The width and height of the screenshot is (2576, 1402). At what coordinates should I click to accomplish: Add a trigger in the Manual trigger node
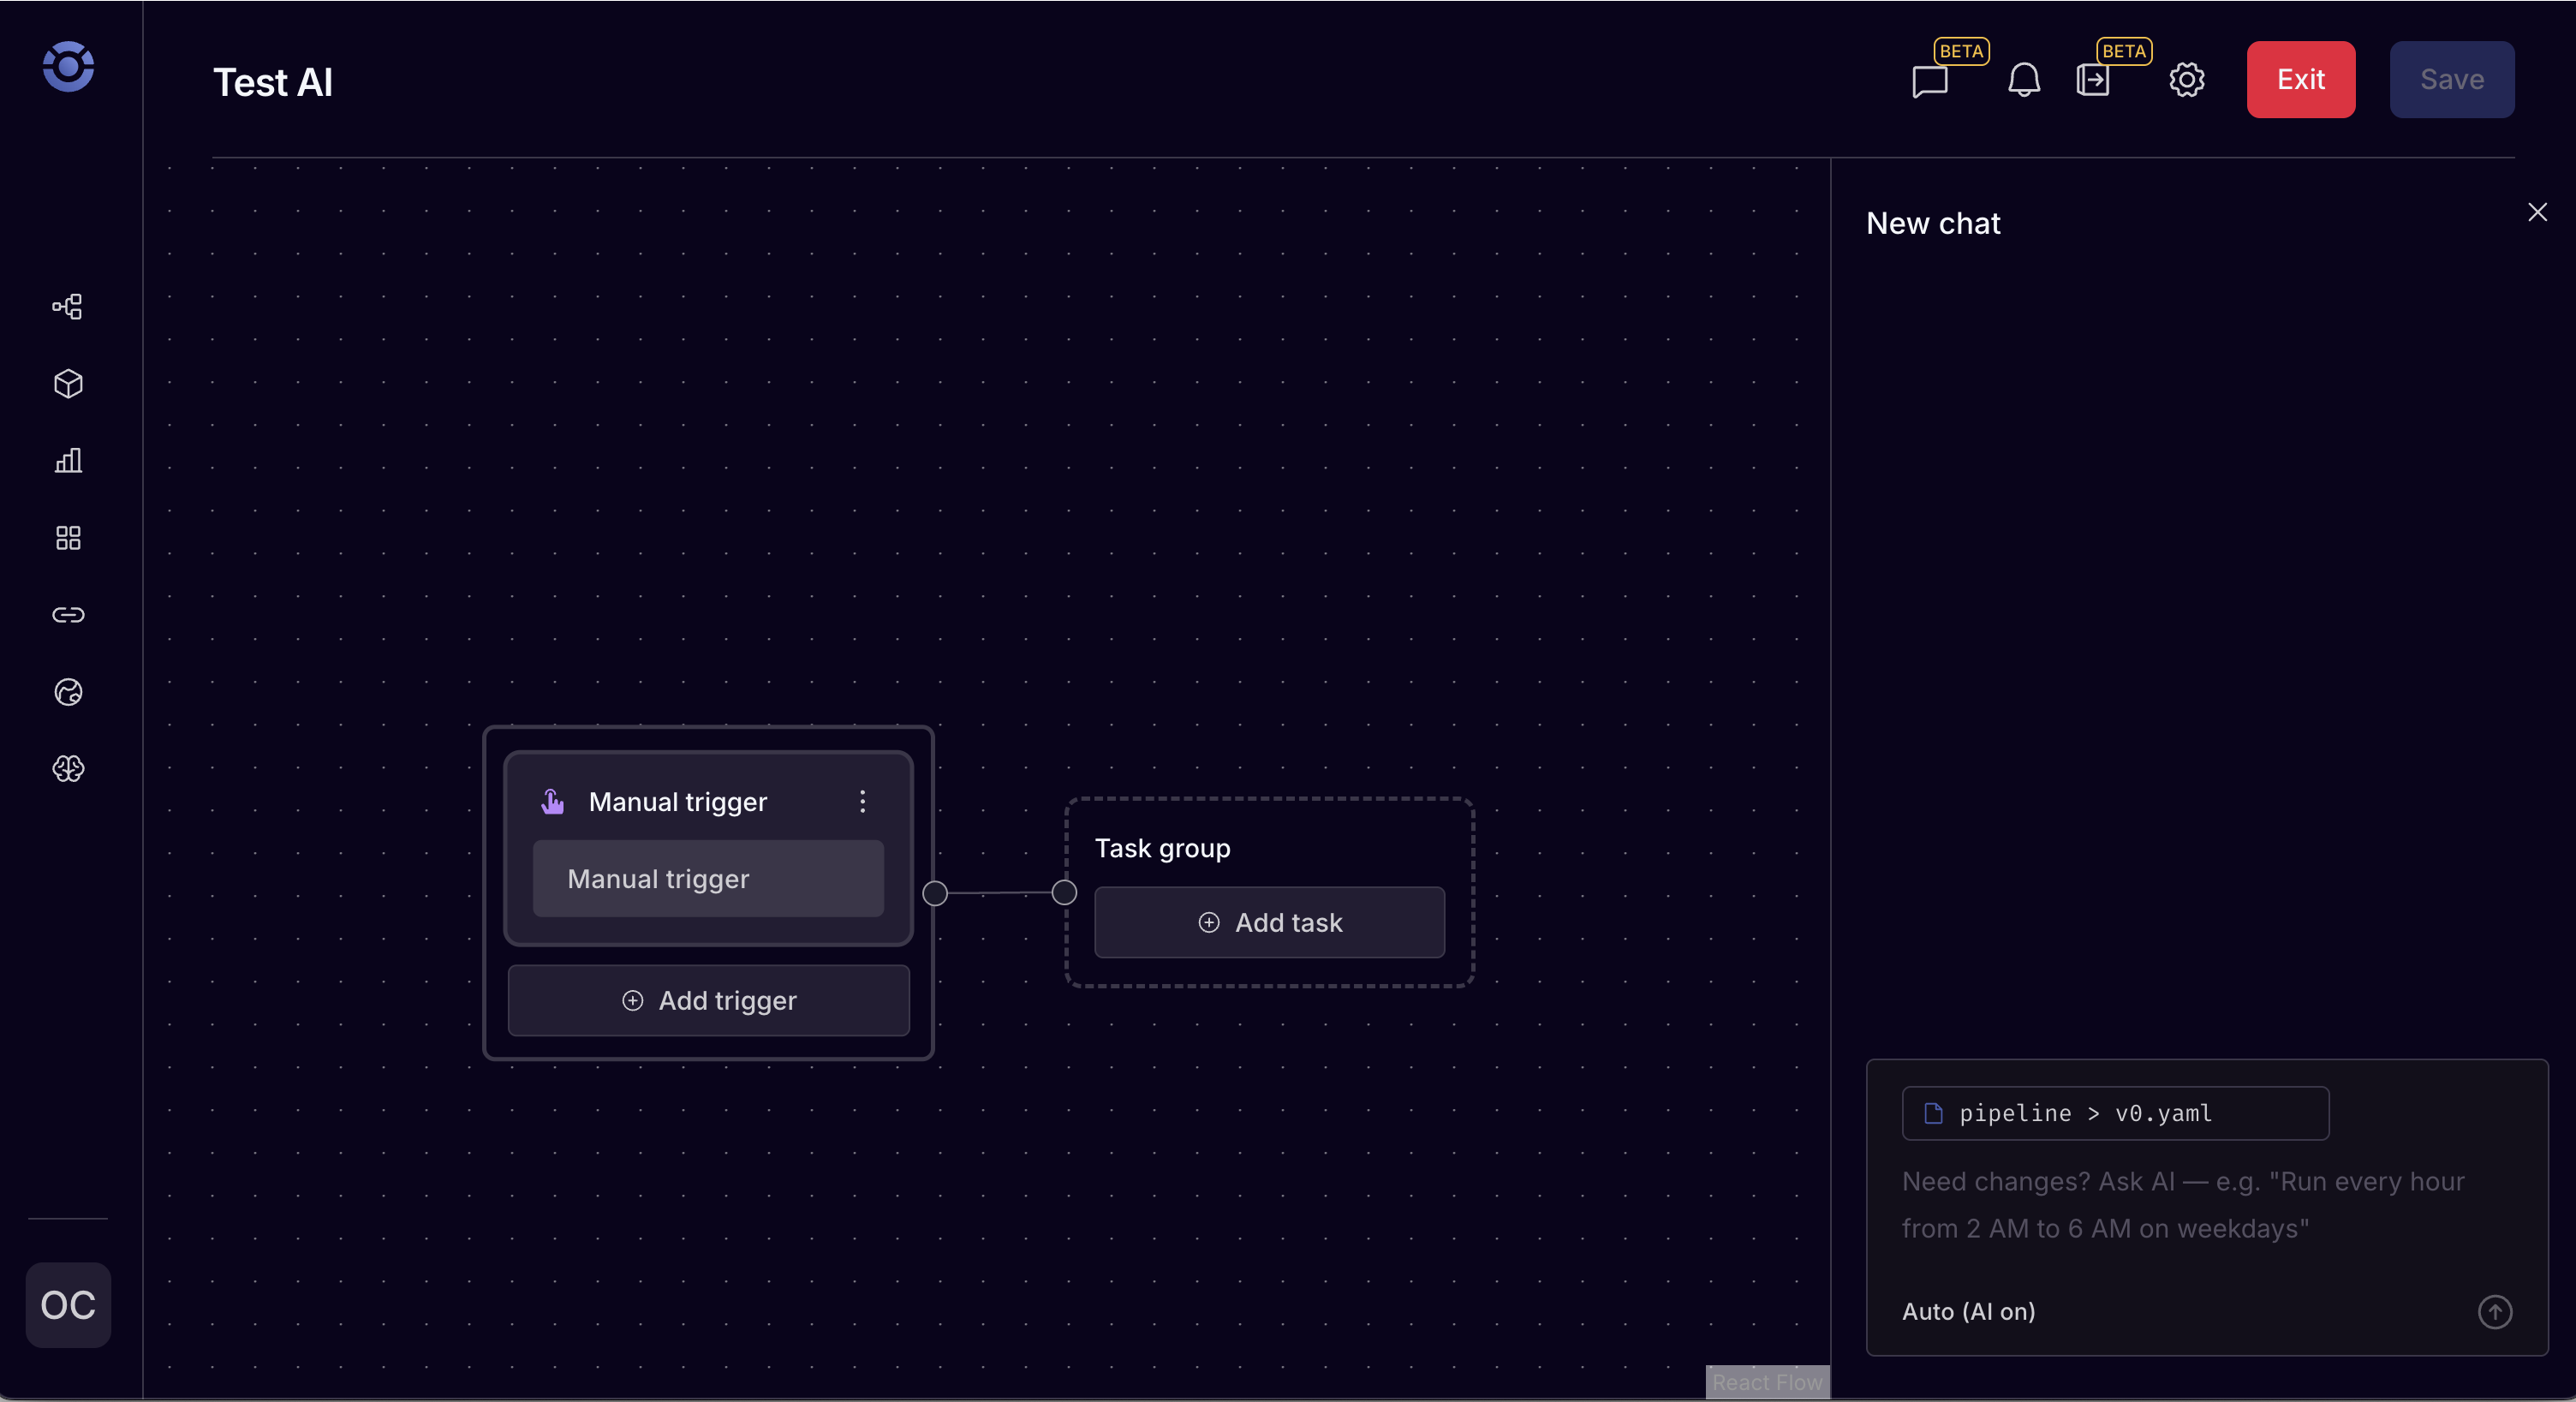(708, 1000)
